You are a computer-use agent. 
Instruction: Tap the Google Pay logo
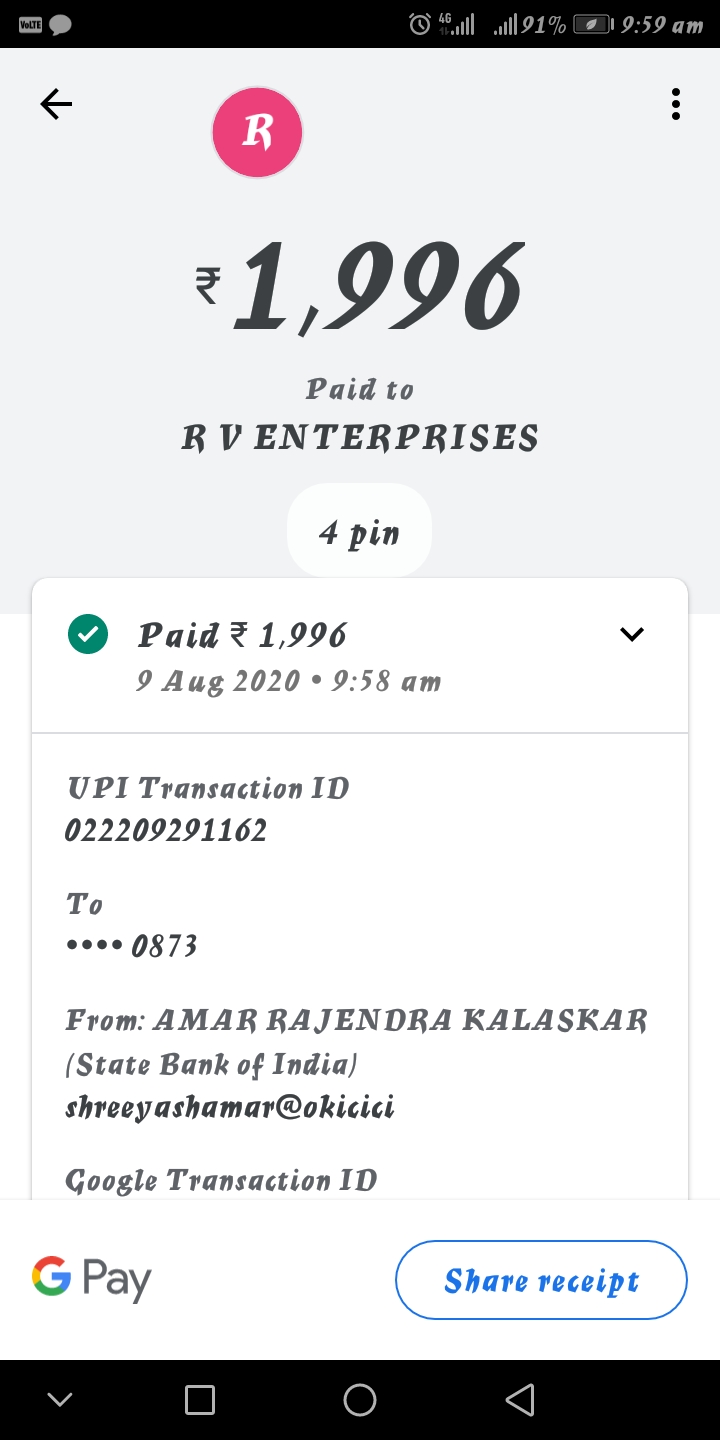click(92, 1279)
